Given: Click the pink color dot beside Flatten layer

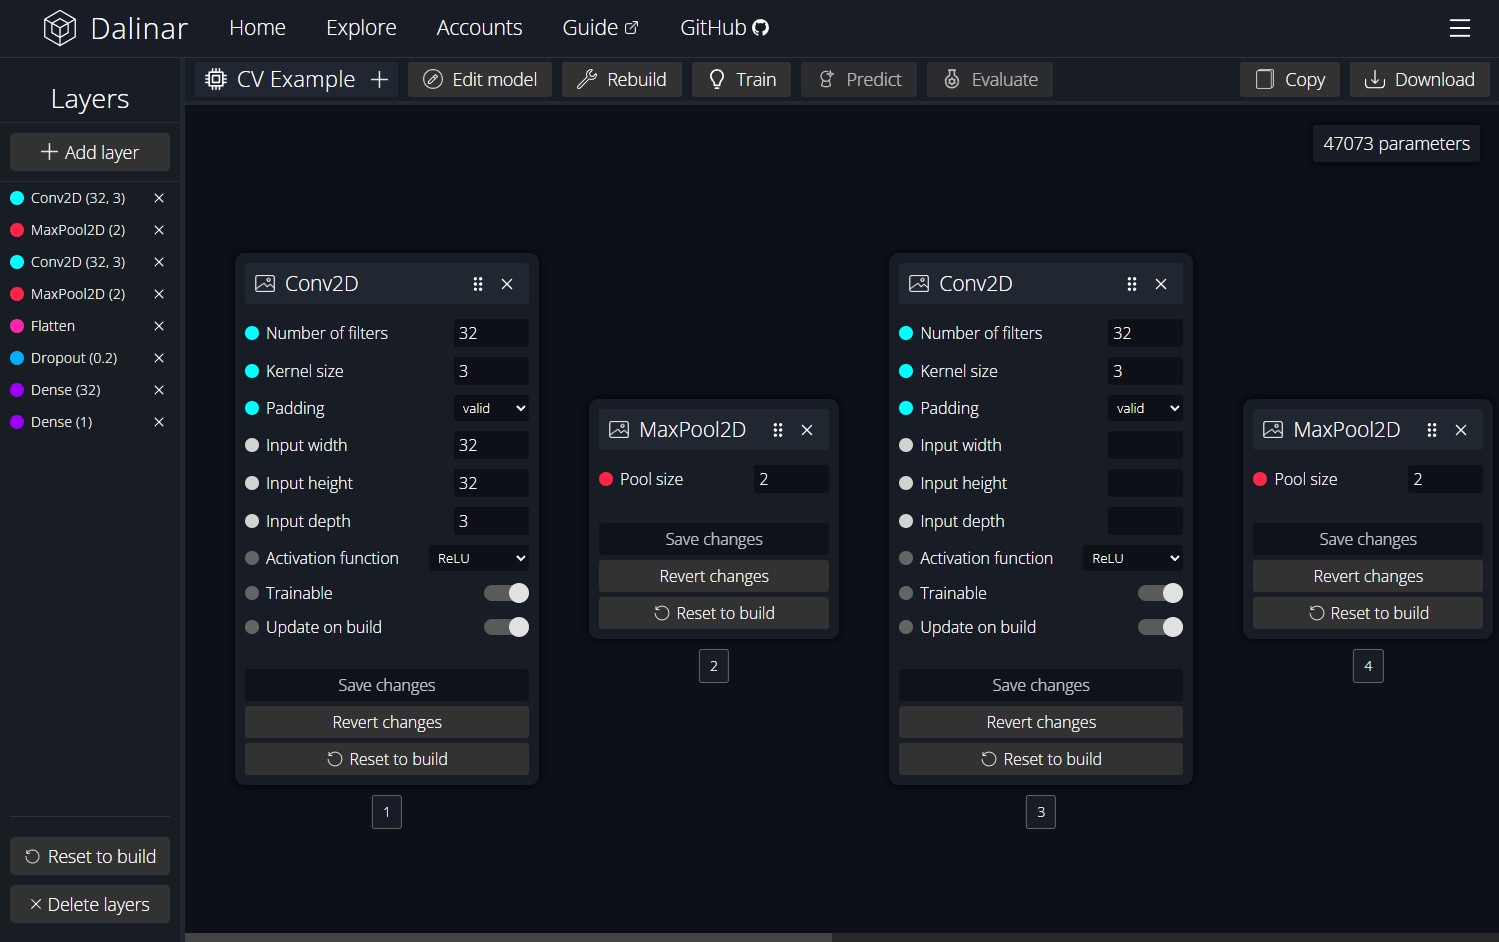Looking at the screenshot, I should (x=15, y=326).
